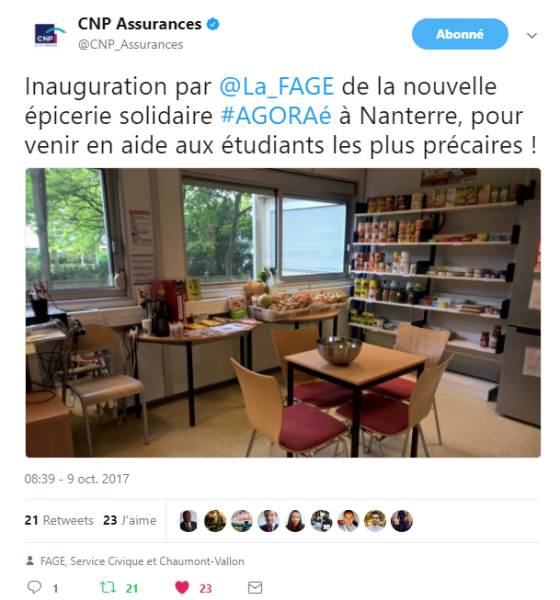Viewport: 560px width, 600px height.
Task: Click the person icon beside tagged accounts
Action: 29,561
